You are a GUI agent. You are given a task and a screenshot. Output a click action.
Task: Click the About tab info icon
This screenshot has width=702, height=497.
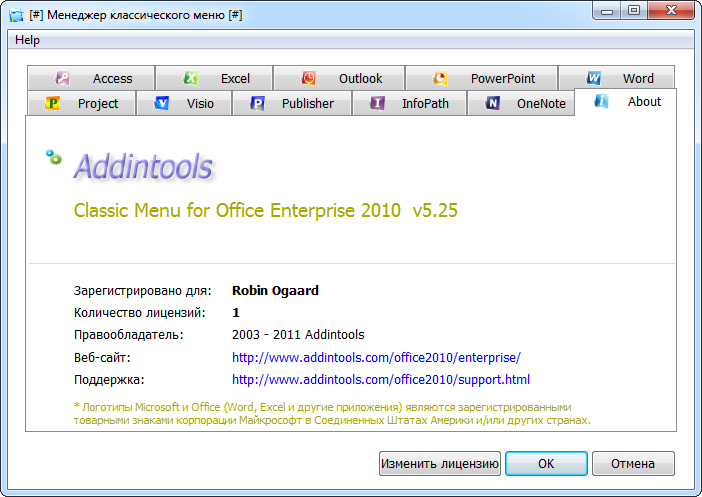pos(601,101)
